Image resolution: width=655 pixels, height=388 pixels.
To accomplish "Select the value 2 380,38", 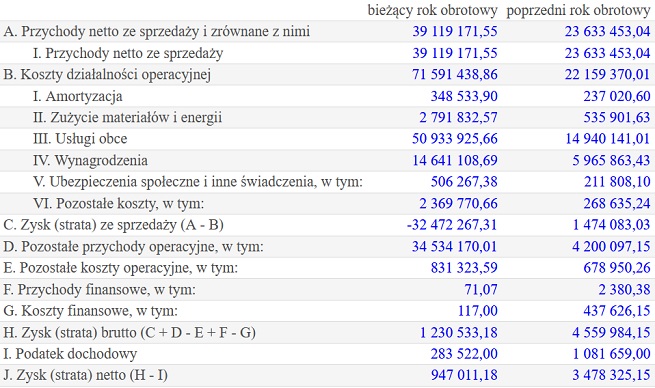I will [624, 290].
